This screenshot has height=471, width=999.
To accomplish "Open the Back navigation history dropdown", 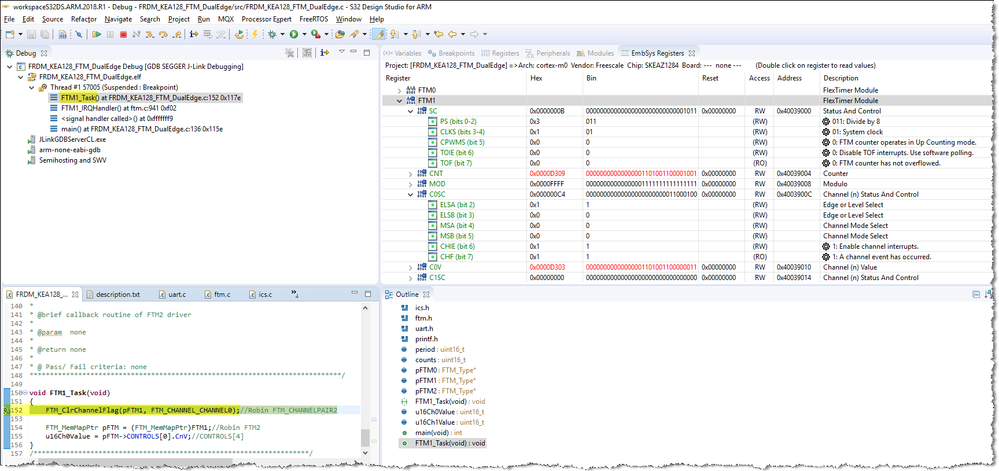I will click(463, 34).
